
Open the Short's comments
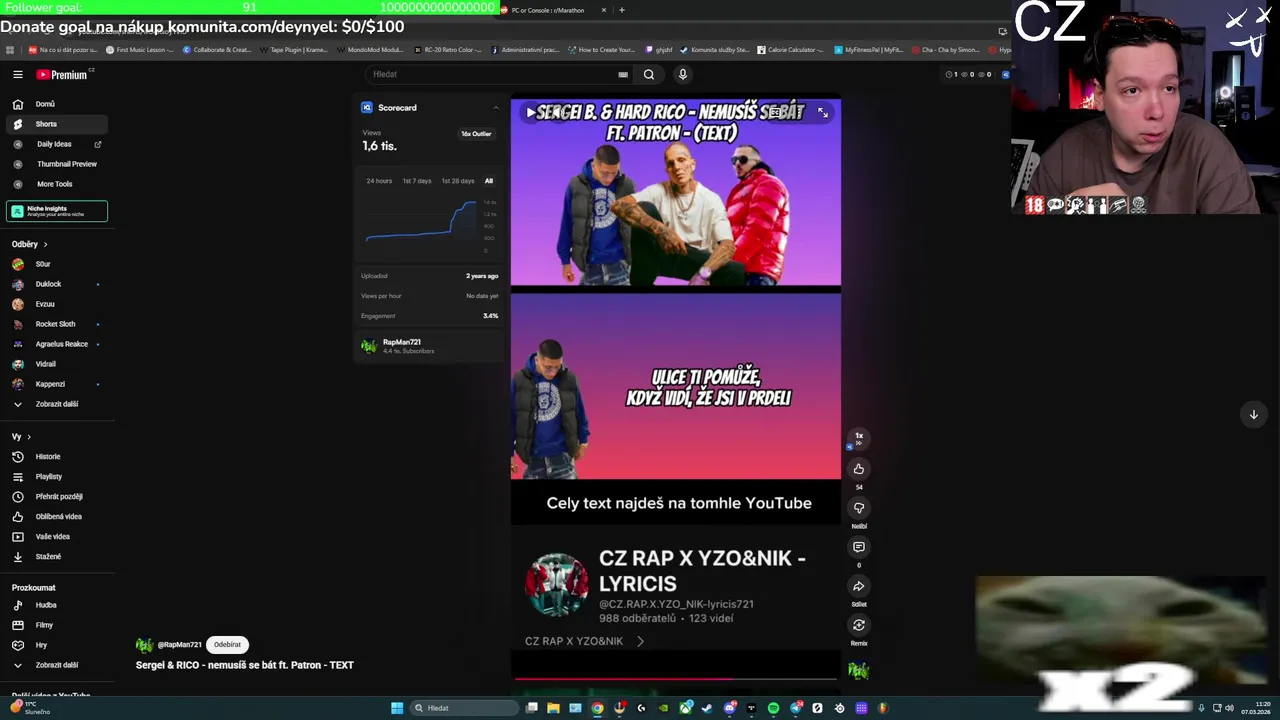[x=859, y=547]
